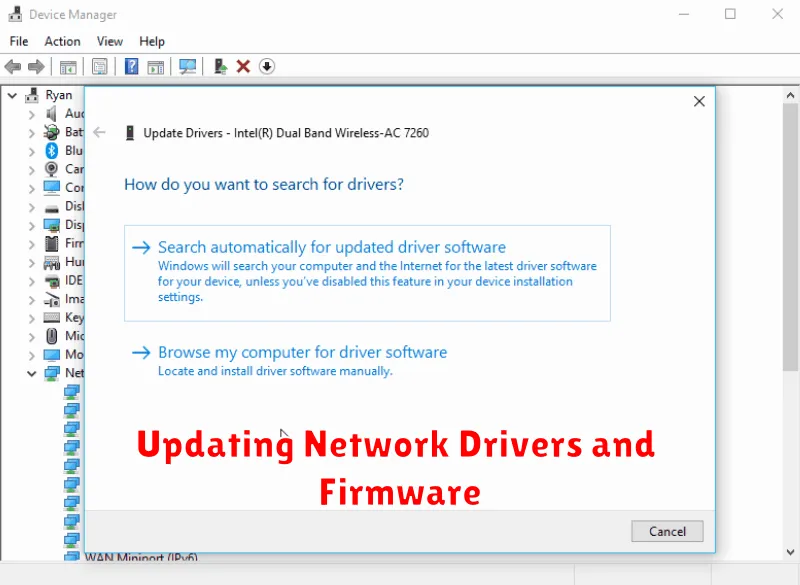Expand the Batteries category chevron
Image resolution: width=800 pixels, height=585 pixels.
(x=32, y=133)
